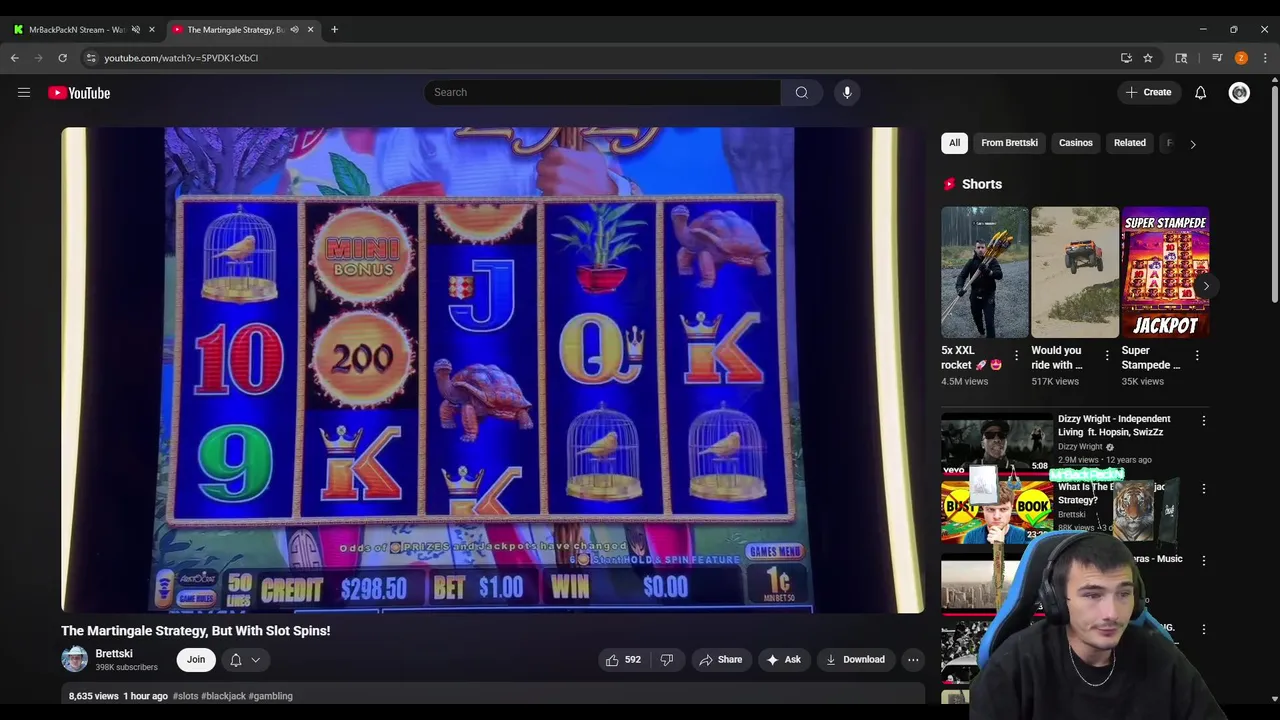Open the YouTube account avatar menu
Screen dimensions: 1280x720
click(x=1239, y=92)
